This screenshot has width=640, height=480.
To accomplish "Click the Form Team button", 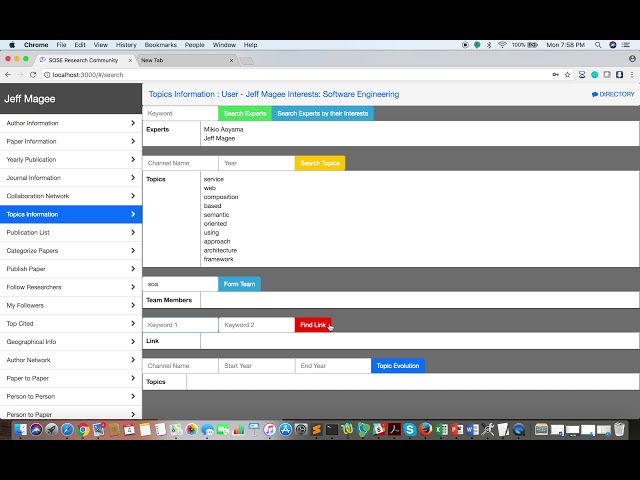I will [x=240, y=284].
